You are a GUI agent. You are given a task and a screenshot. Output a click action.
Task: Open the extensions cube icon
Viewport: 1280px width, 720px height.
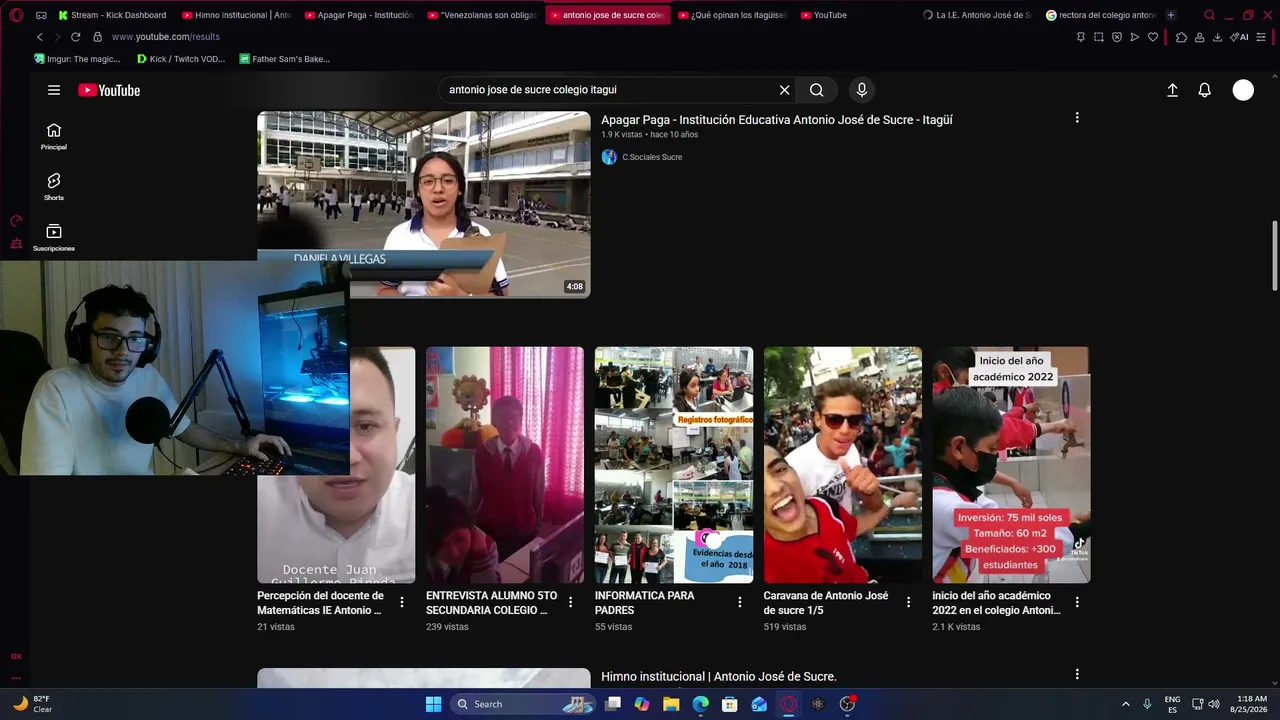1181,37
